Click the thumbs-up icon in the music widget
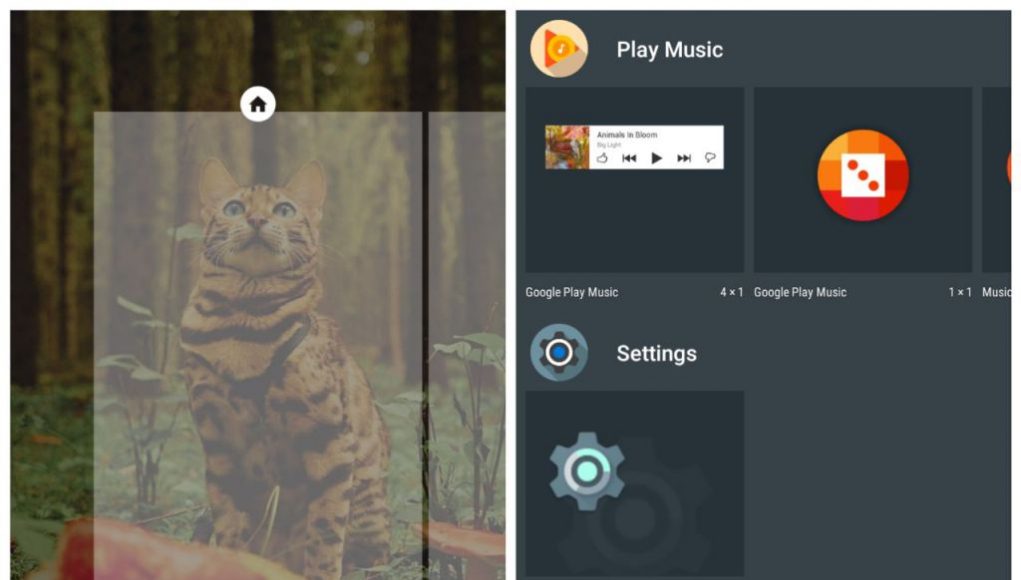Viewport: 1021px width, 580px height. coord(602,158)
